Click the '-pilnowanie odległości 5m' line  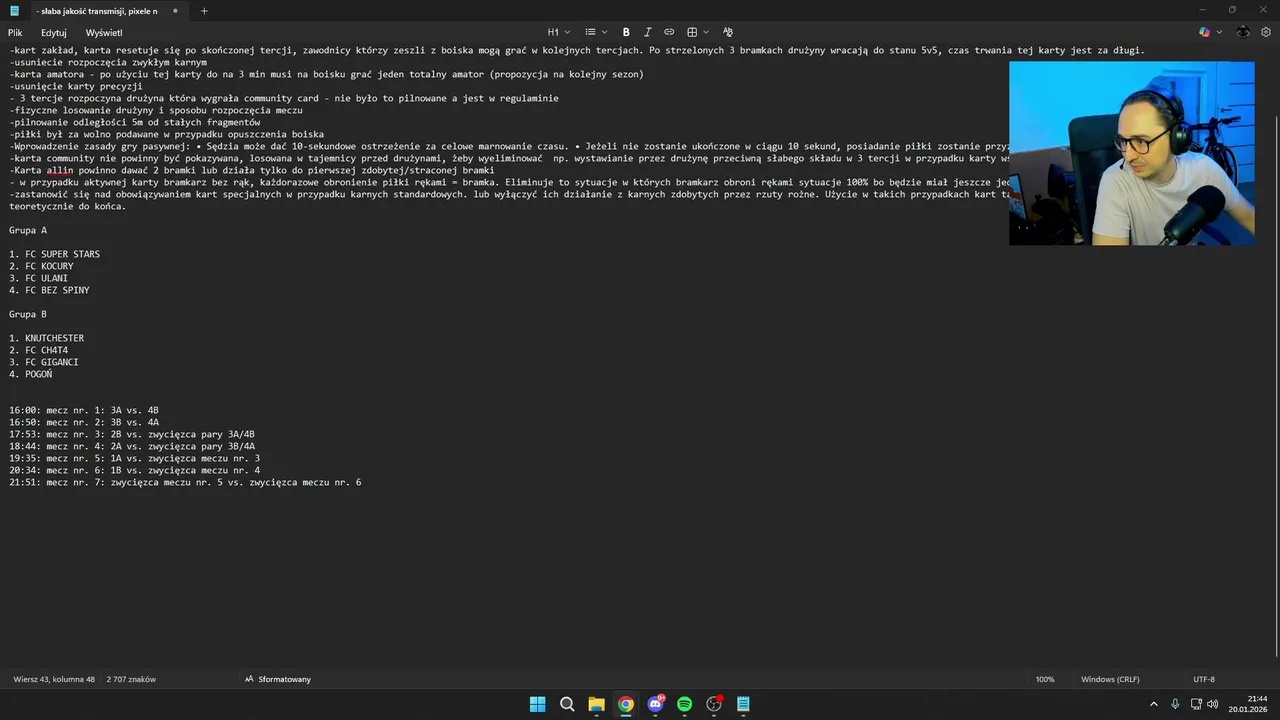point(135,122)
